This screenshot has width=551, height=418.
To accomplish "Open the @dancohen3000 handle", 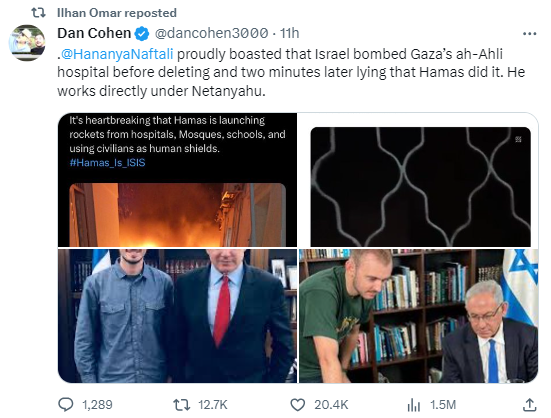I will (212, 33).
